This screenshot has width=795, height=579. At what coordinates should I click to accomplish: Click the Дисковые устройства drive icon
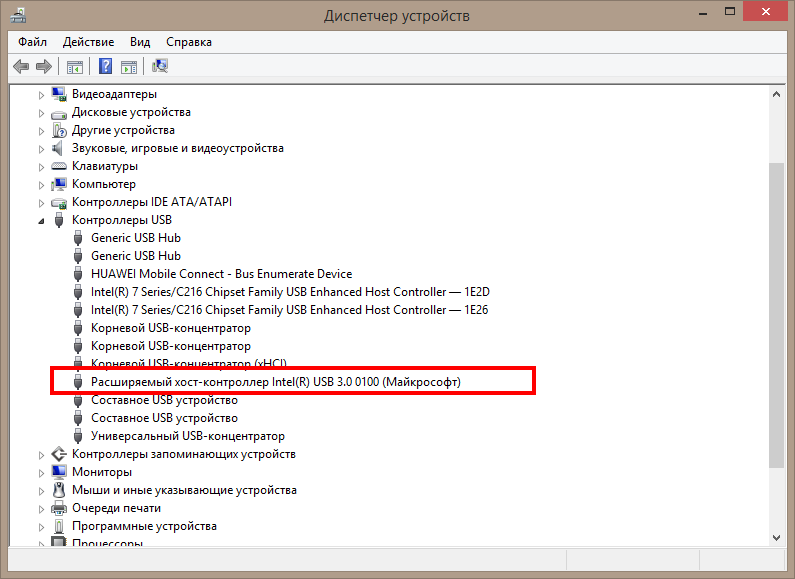click(x=59, y=114)
